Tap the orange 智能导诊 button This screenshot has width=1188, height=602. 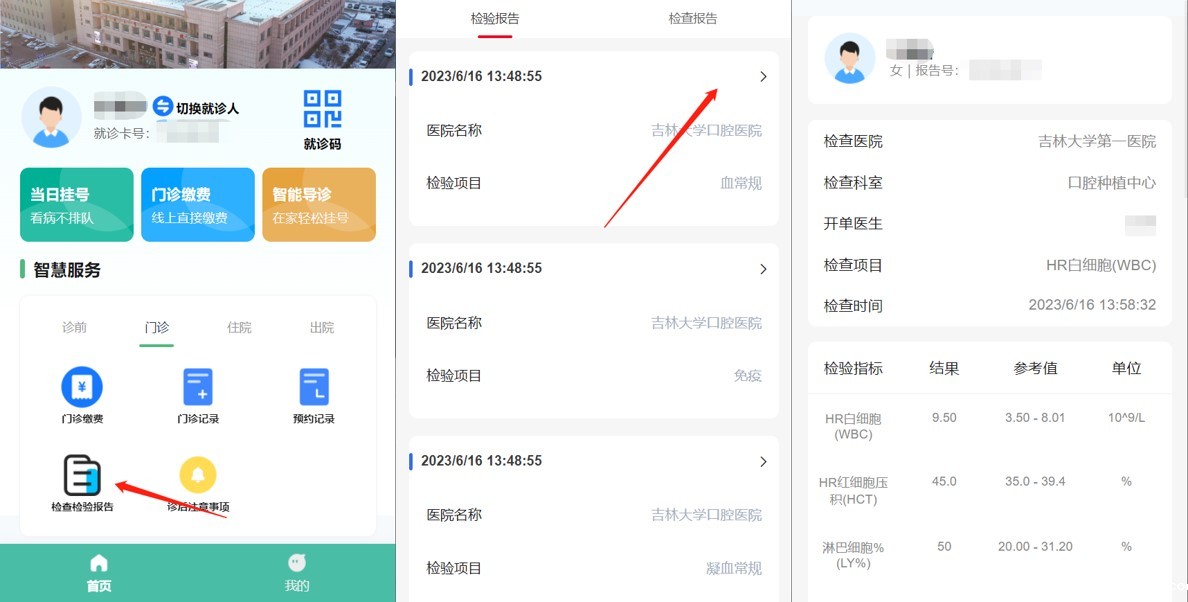click(318, 205)
